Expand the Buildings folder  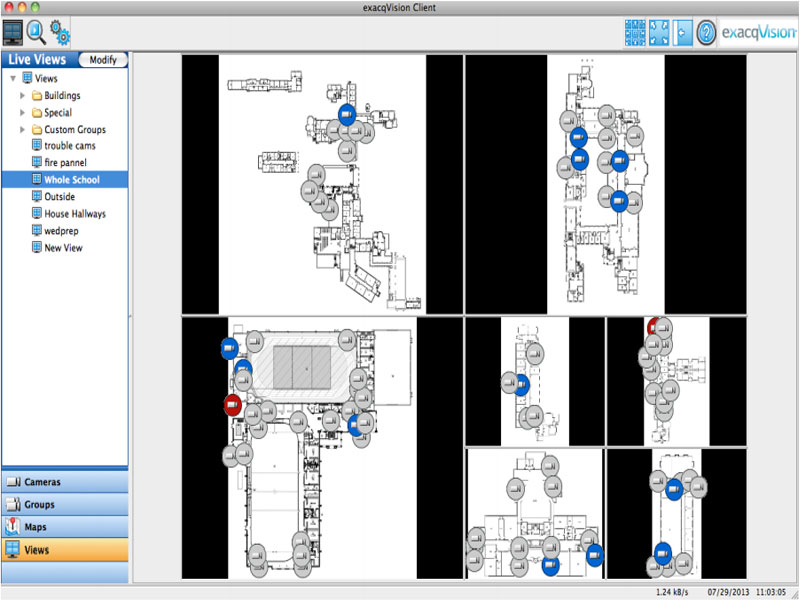(23, 96)
